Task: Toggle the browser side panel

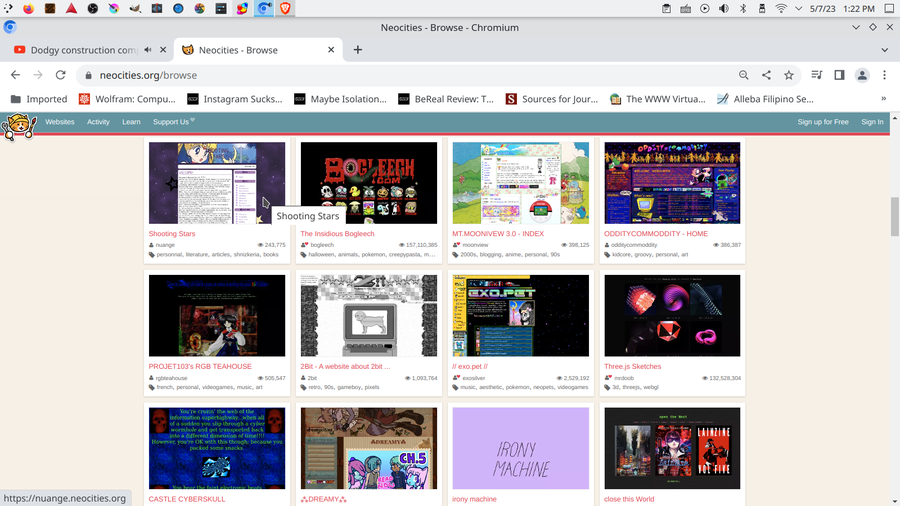Action: tap(839, 75)
